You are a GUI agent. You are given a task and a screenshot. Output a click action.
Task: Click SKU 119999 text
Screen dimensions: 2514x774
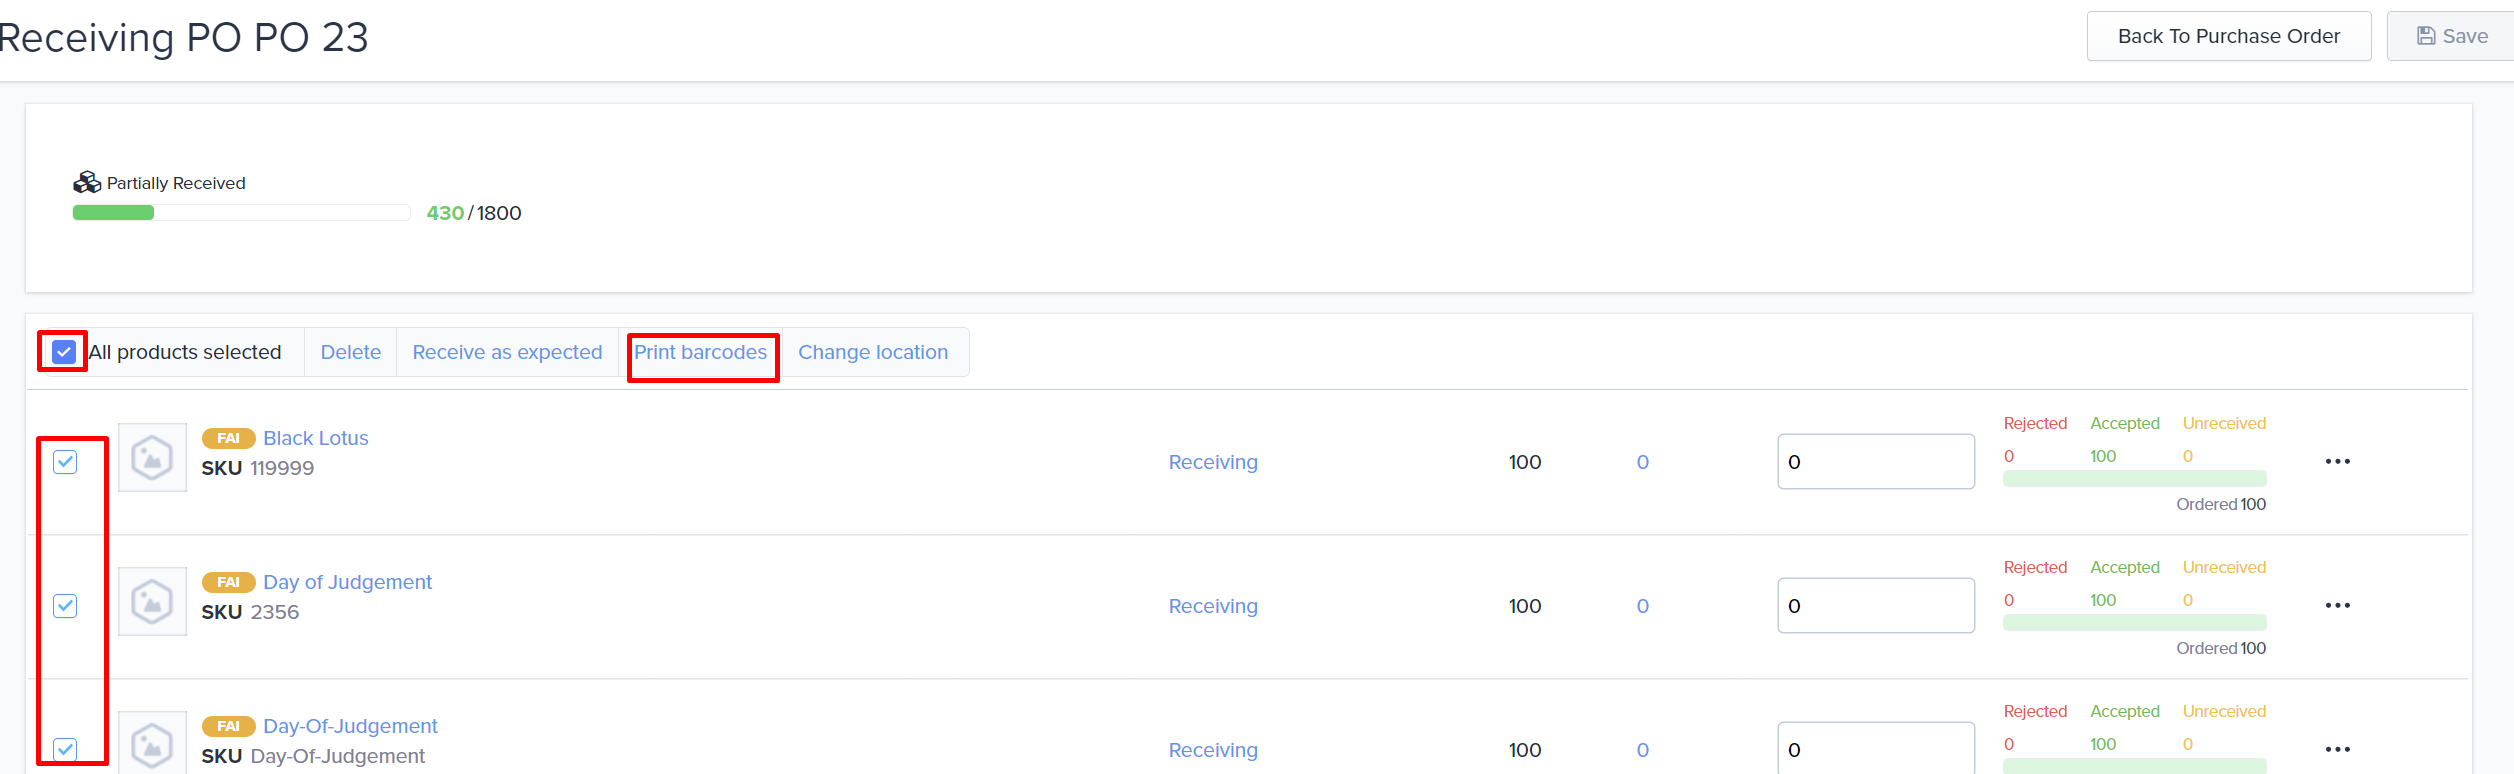point(258,468)
